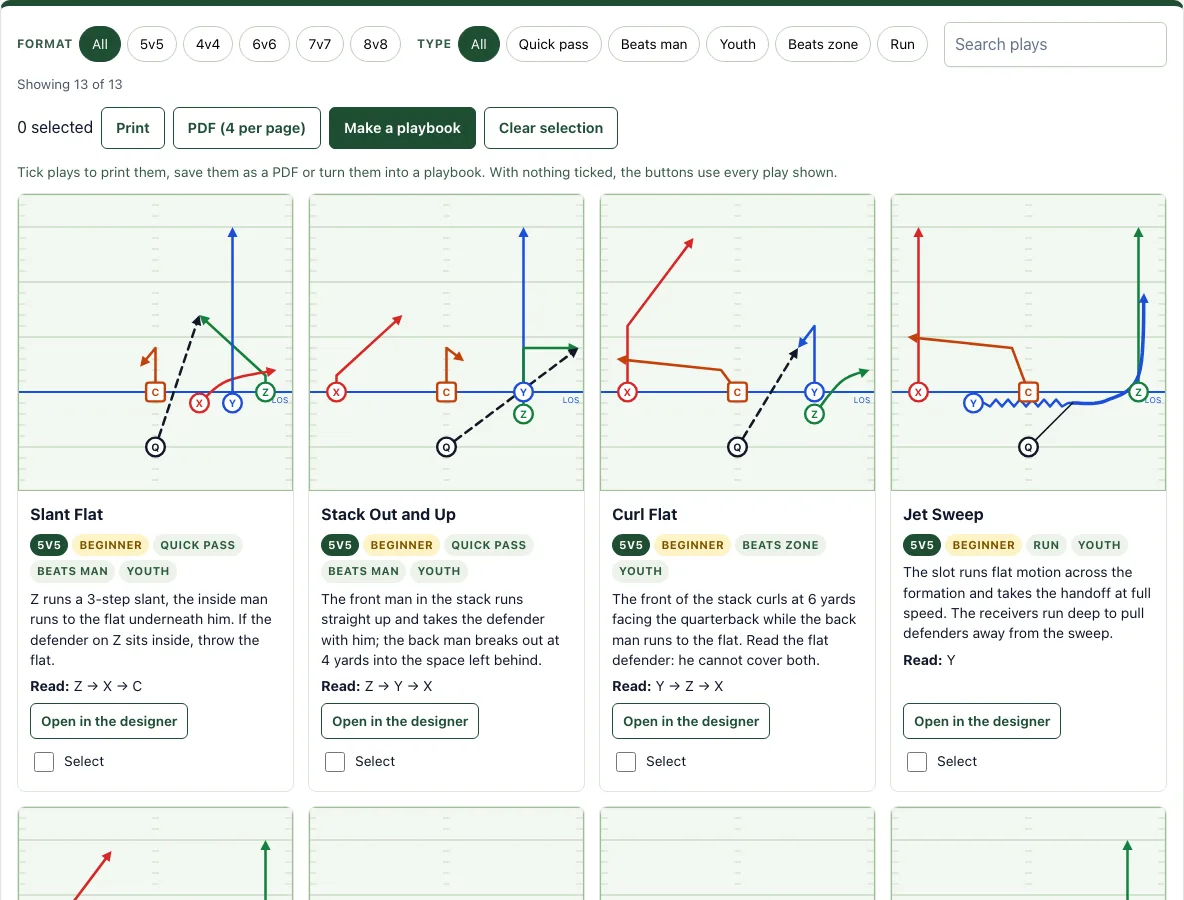Image resolution: width=1184 pixels, height=900 pixels.
Task: Filter format by 6v6
Action: click(x=264, y=45)
